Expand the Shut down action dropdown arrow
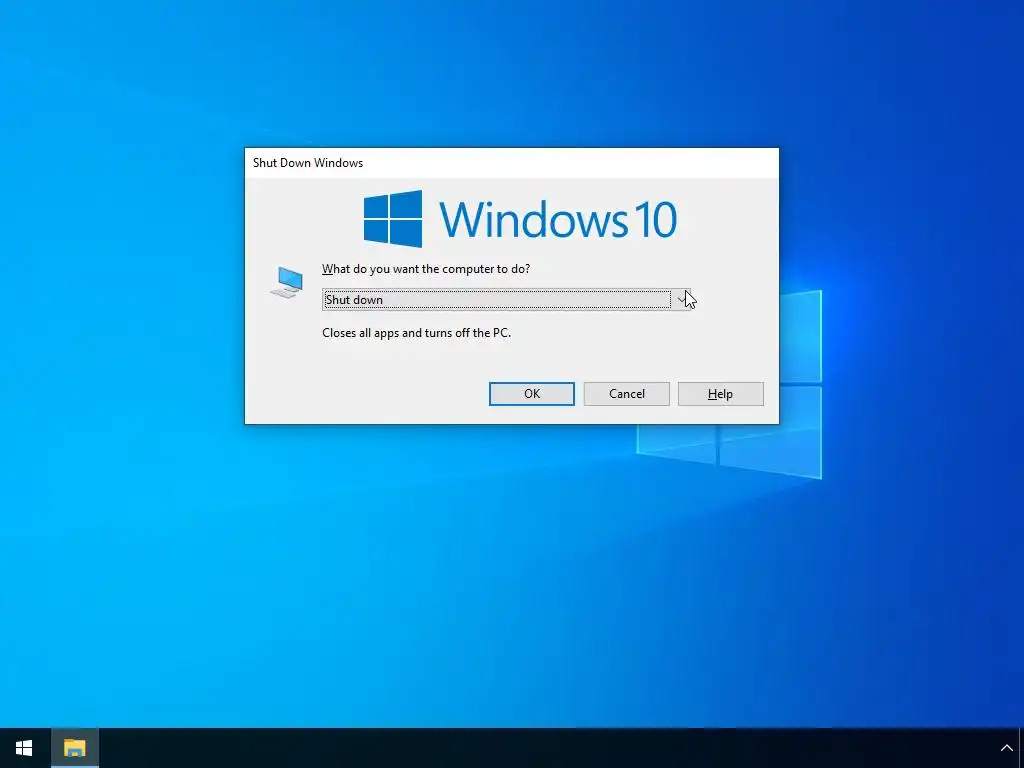The width and height of the screenshot is (1024, 768). (x=681, y=300)
